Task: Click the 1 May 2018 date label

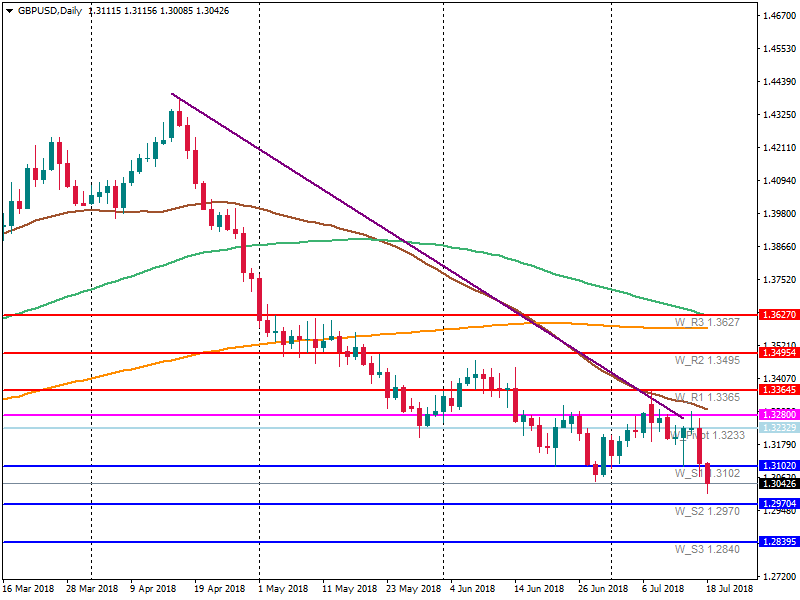Action: (x=282, y=588)
